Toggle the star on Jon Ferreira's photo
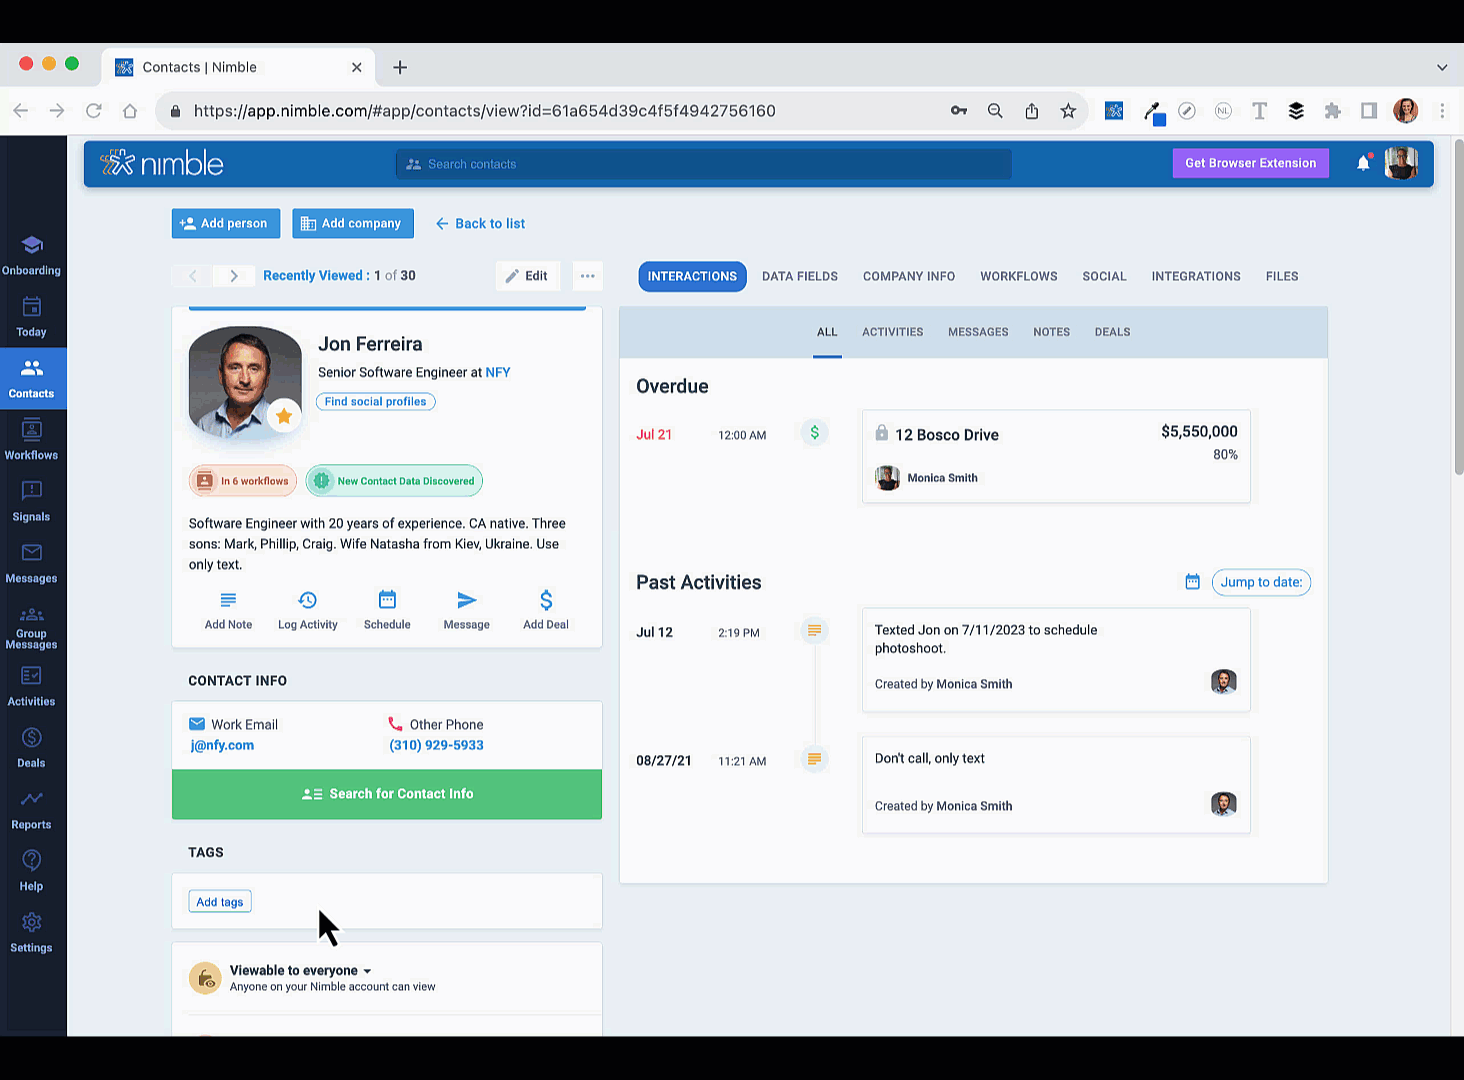The width and height of the screenshot is (1464, 1080). (x=284, y=416)
